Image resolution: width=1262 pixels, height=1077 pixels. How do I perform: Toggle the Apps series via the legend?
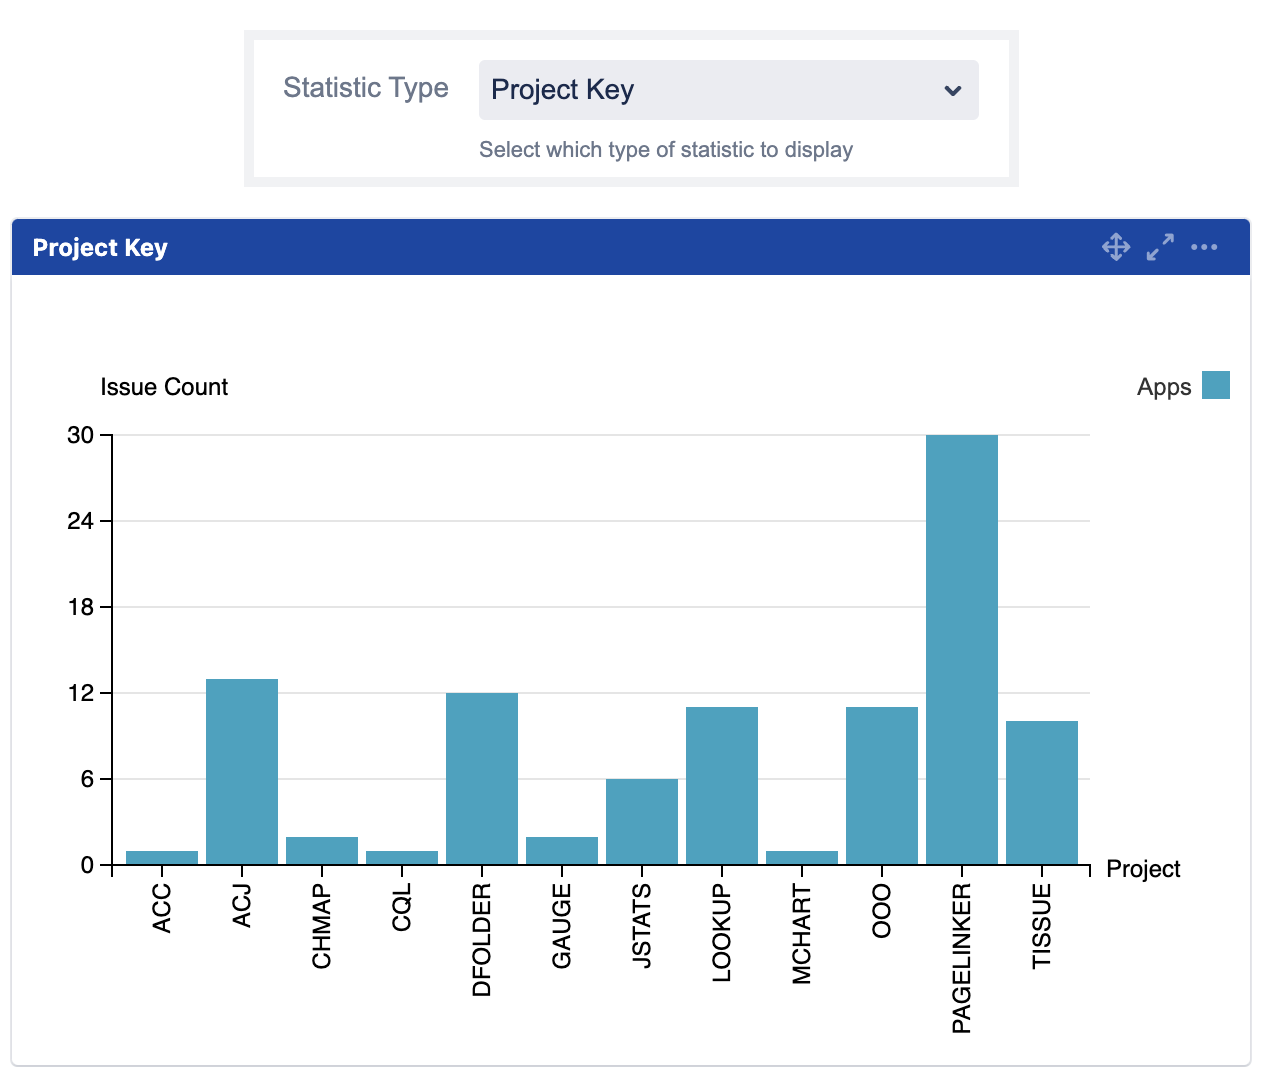pos(1163,386)
